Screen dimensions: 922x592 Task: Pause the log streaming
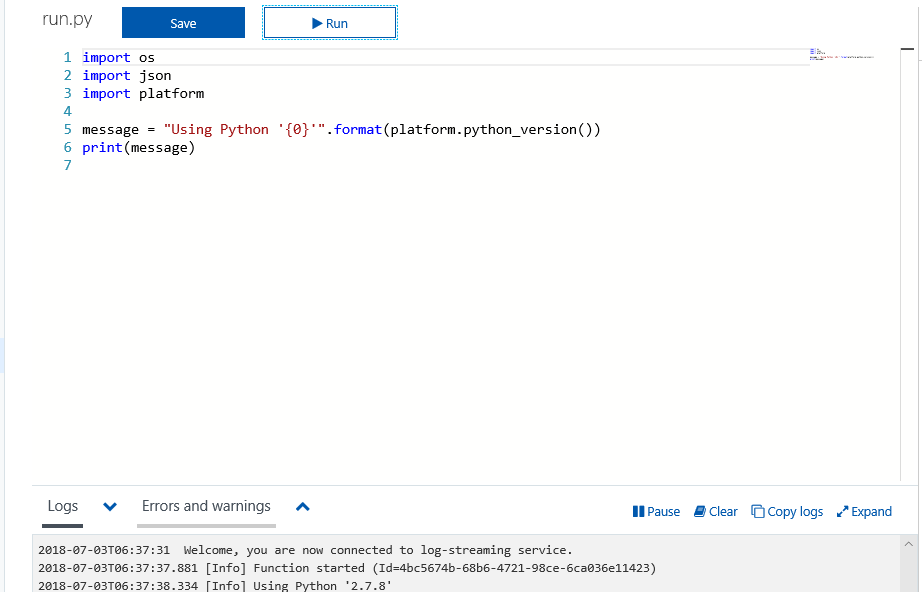click(x=656, y=511)
